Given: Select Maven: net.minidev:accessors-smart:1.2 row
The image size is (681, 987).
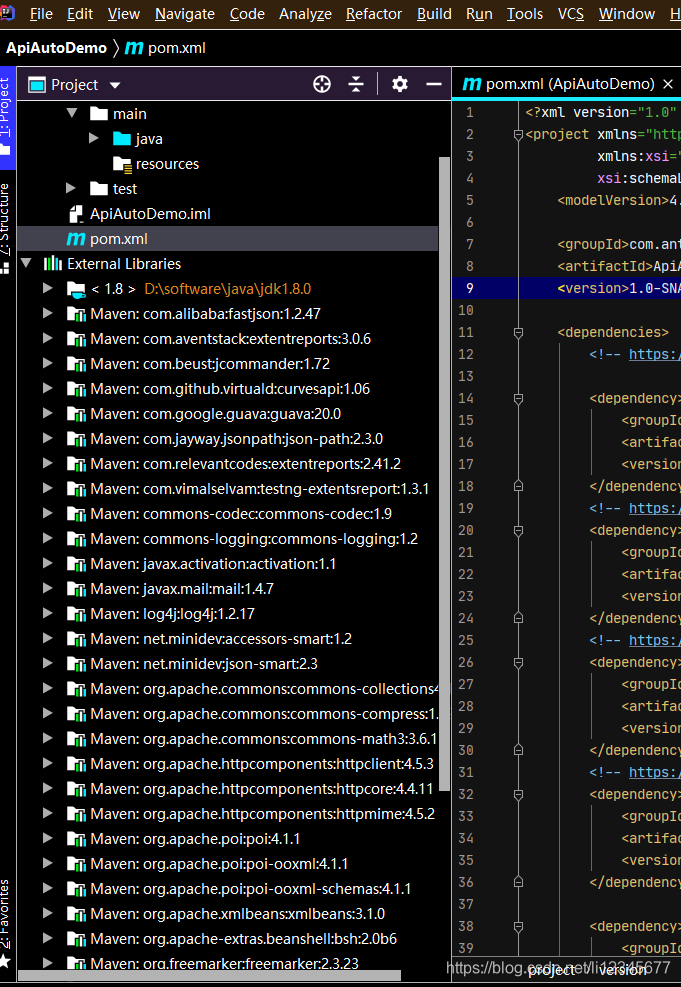Looking at the screenshot, I should (x=228, y=638).
